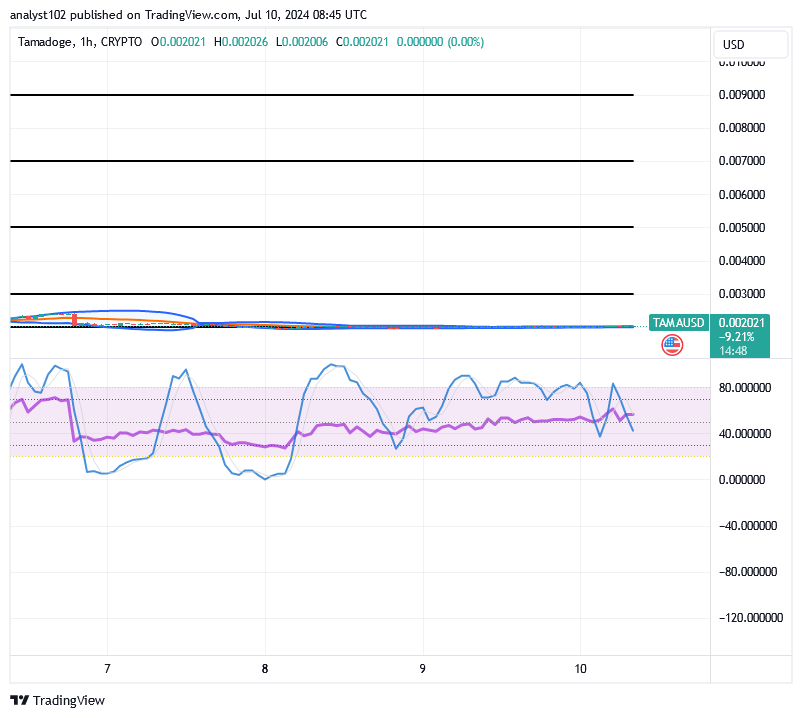Click the TAMAUSD symbol label

pos(678,323)
